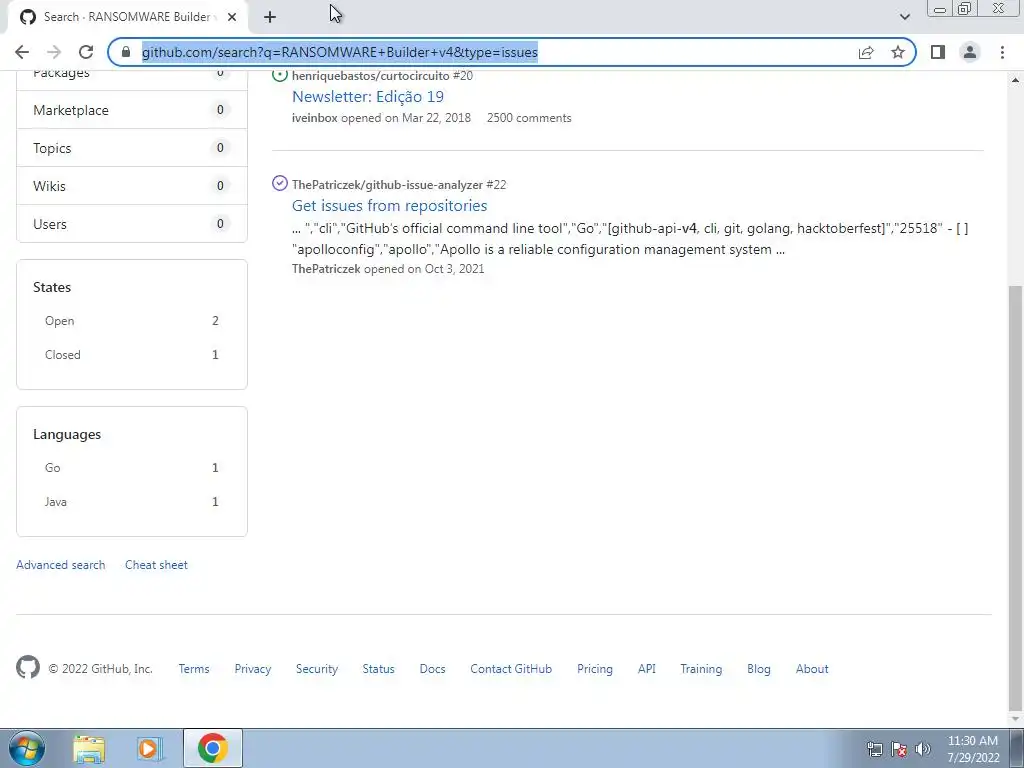Filter results by Java language
This screenshot has width=1024, height=768.
pyautogui.click(x=132, y=502)
